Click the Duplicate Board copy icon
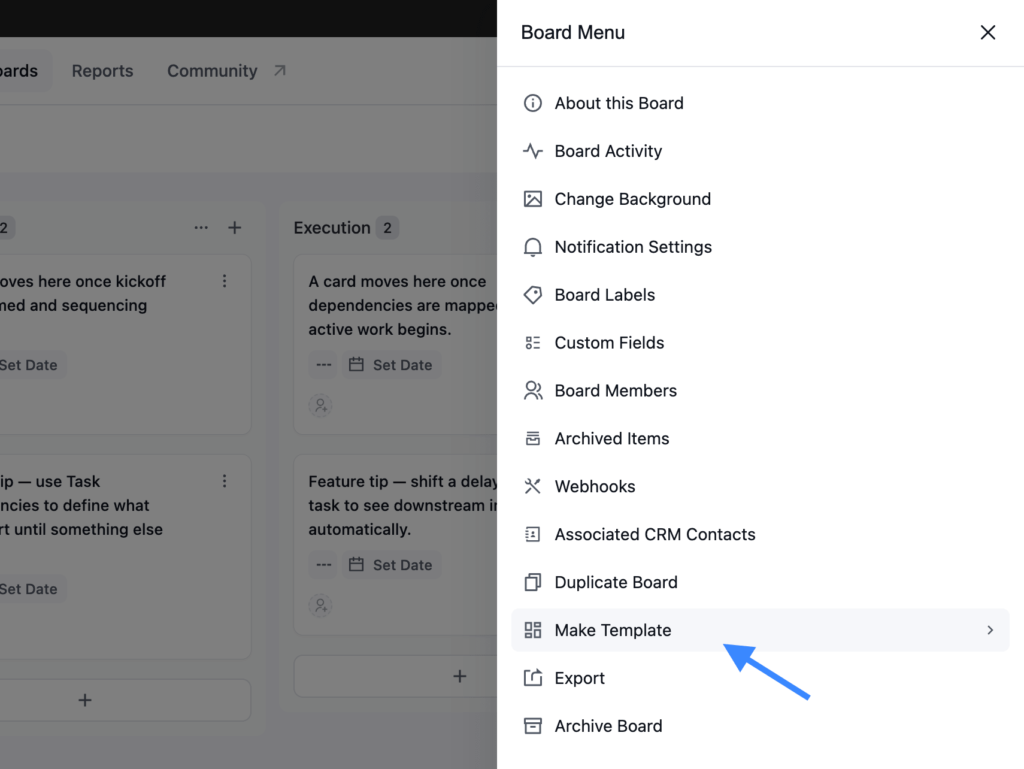The height and width of the screenshot is (769, 1024). click(x=532, y=582)
